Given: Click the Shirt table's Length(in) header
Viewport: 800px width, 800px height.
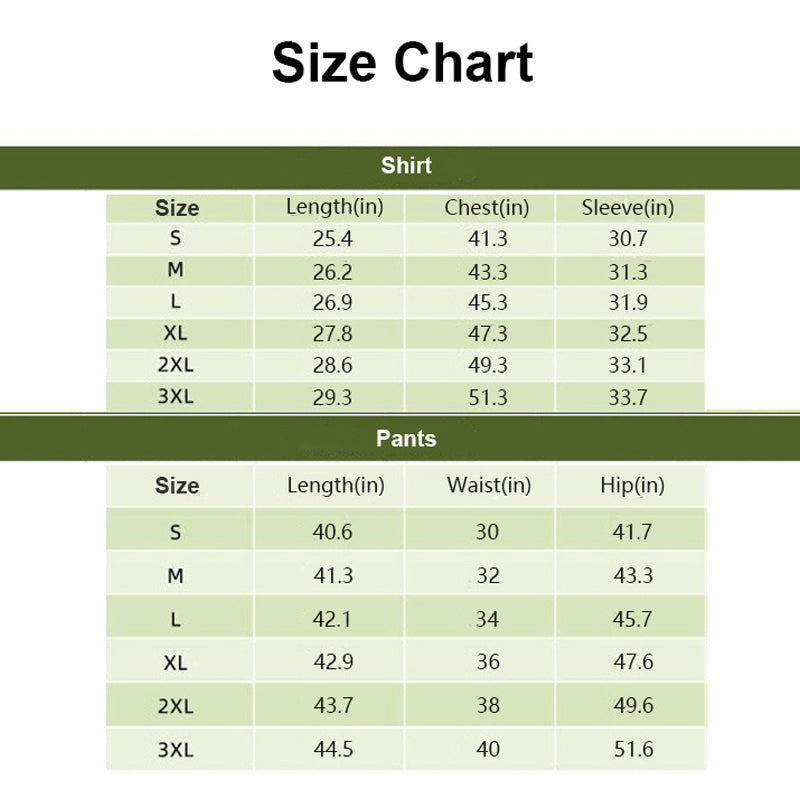Looking at the screenshot, I should [x=334, y=207].
